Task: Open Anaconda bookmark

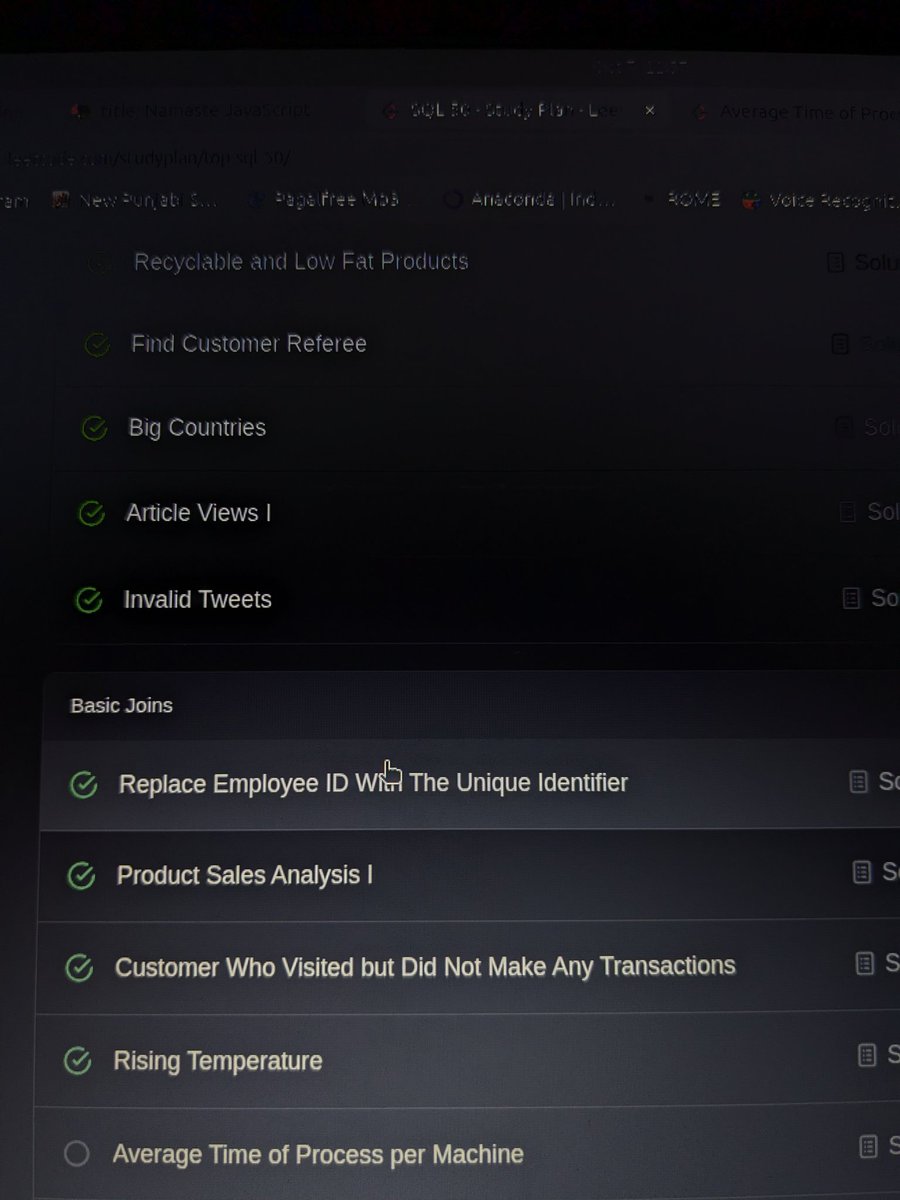Action: [x=530, y=200]
